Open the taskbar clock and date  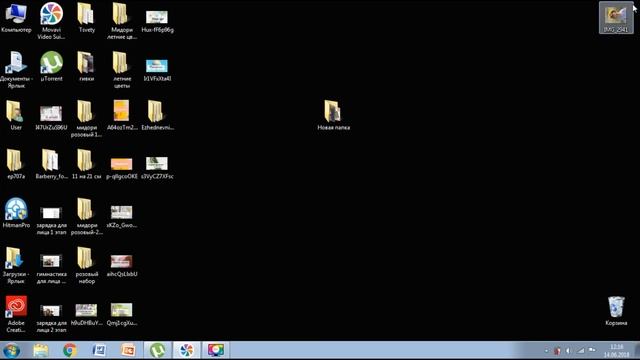(x=617, y=351)
